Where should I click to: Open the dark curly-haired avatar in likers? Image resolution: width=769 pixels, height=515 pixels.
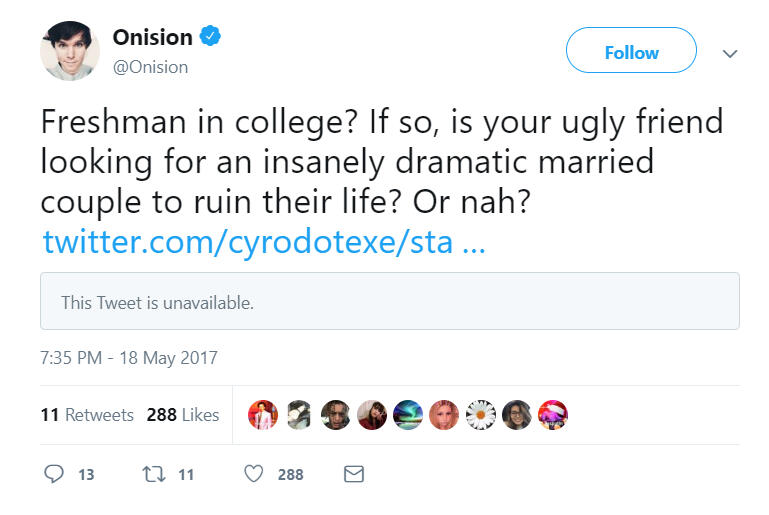click(336, 415)
